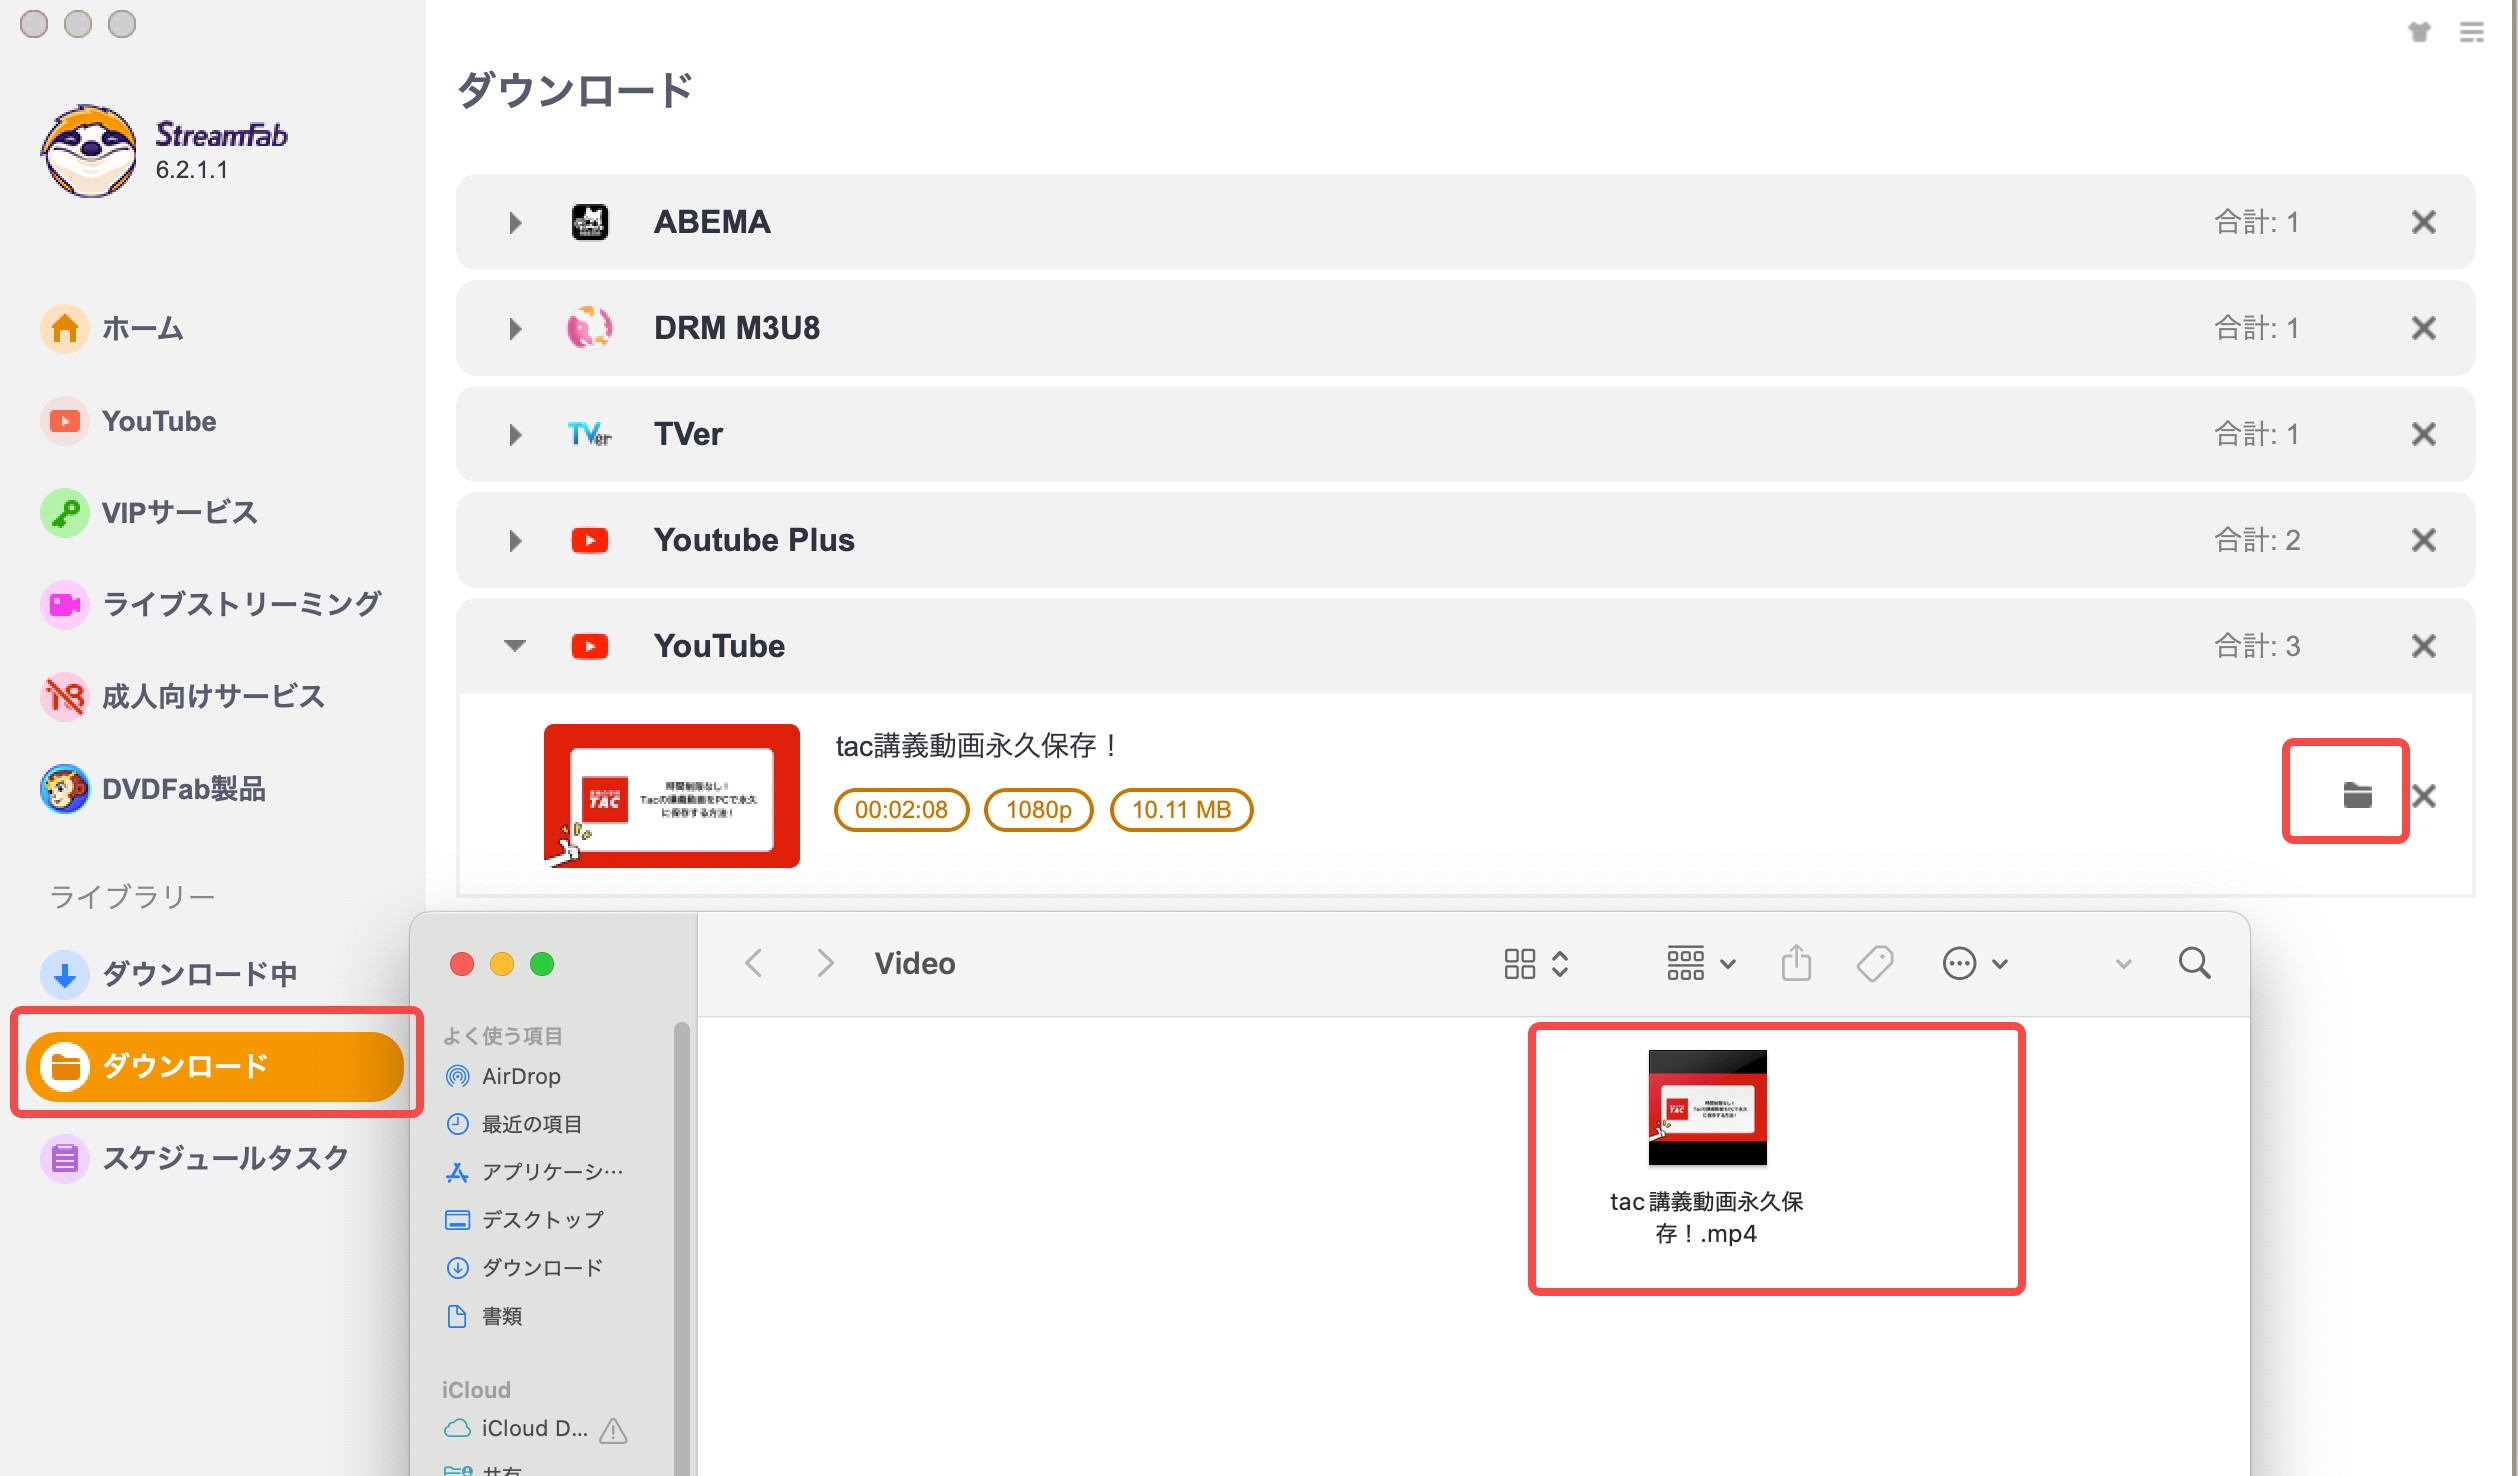Click the Youtube Plus red play icon
The height and width of the screenshot is (1476, 2518).
pyautogui.click(x=590, y=540)
